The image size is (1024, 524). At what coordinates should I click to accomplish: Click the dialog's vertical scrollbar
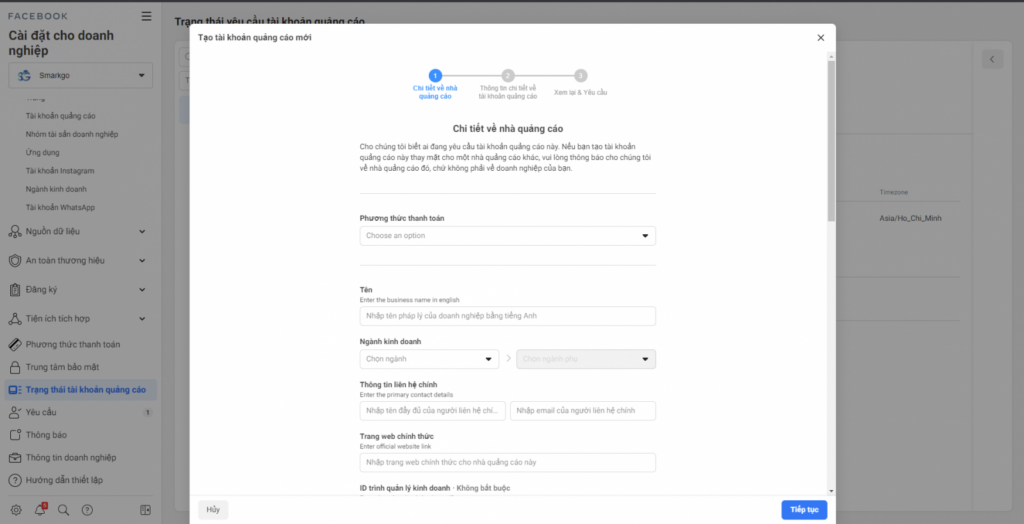[831, 140]
